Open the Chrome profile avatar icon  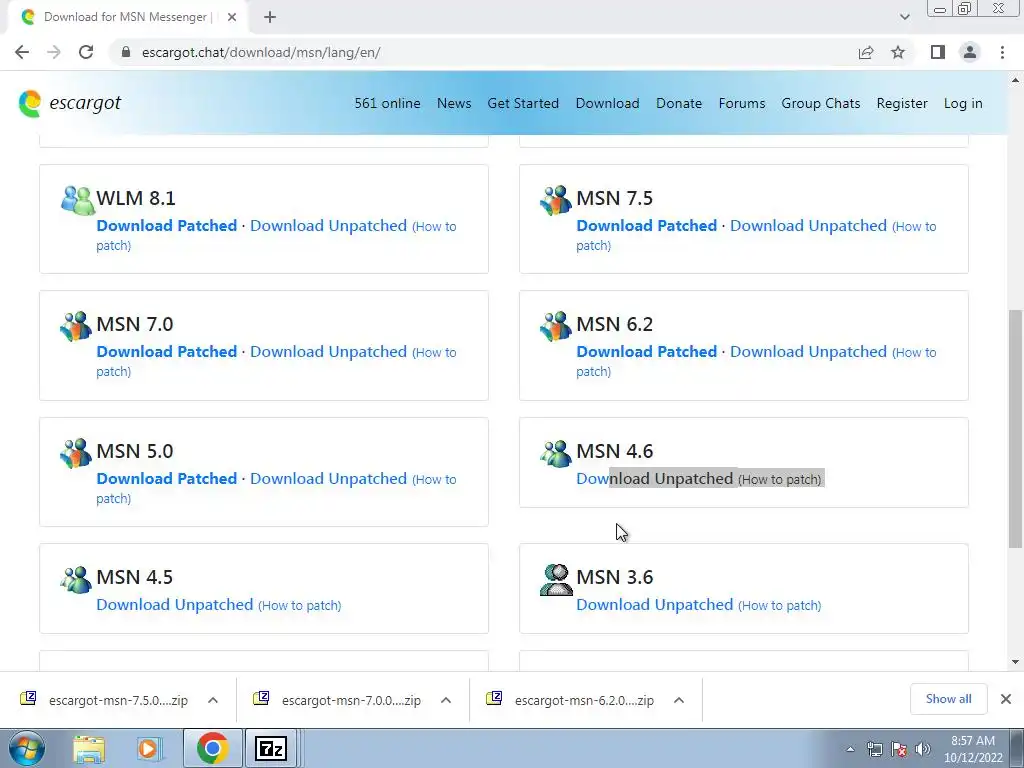[970, 52]
